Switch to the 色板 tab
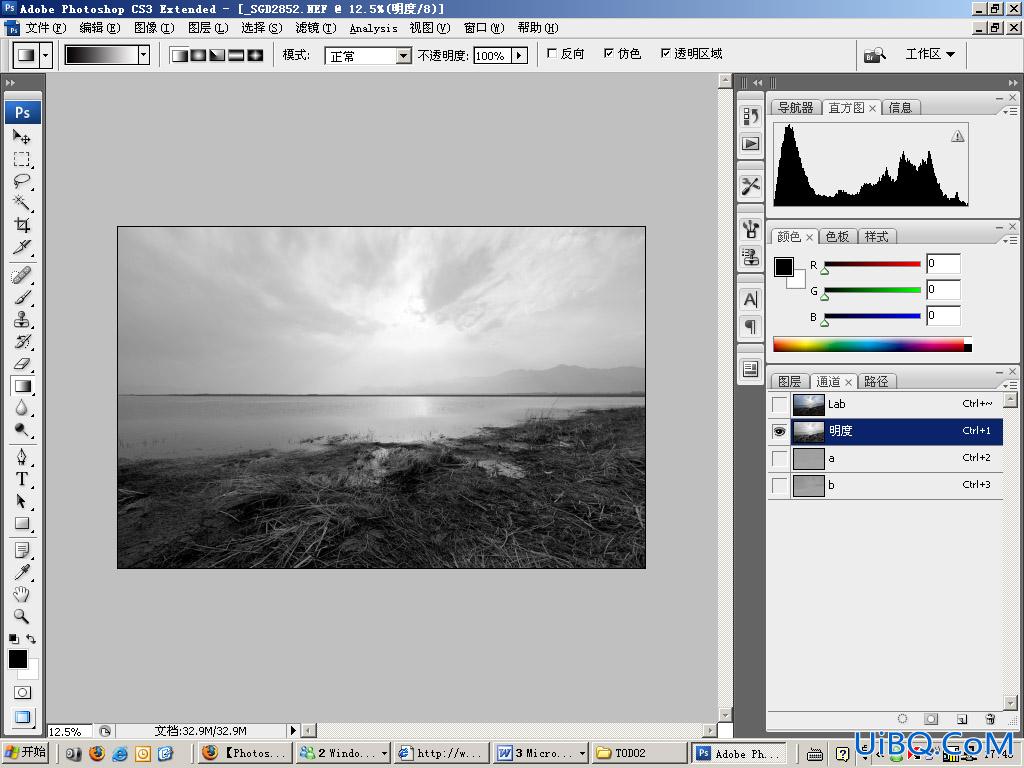The width and height of the screenshot is (1024, 768). 837,236
